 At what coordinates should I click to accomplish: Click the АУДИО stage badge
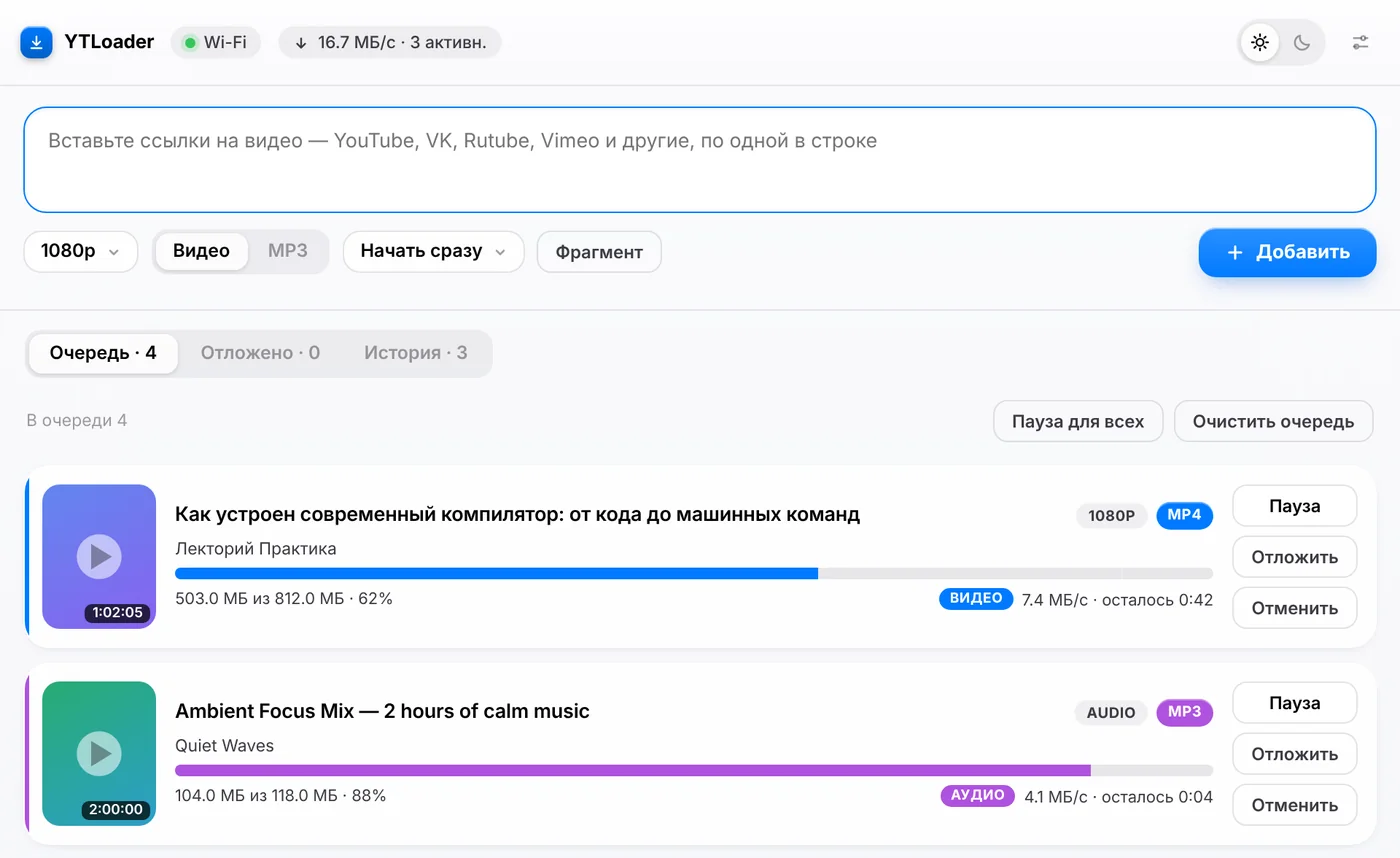tap(978, 796)
